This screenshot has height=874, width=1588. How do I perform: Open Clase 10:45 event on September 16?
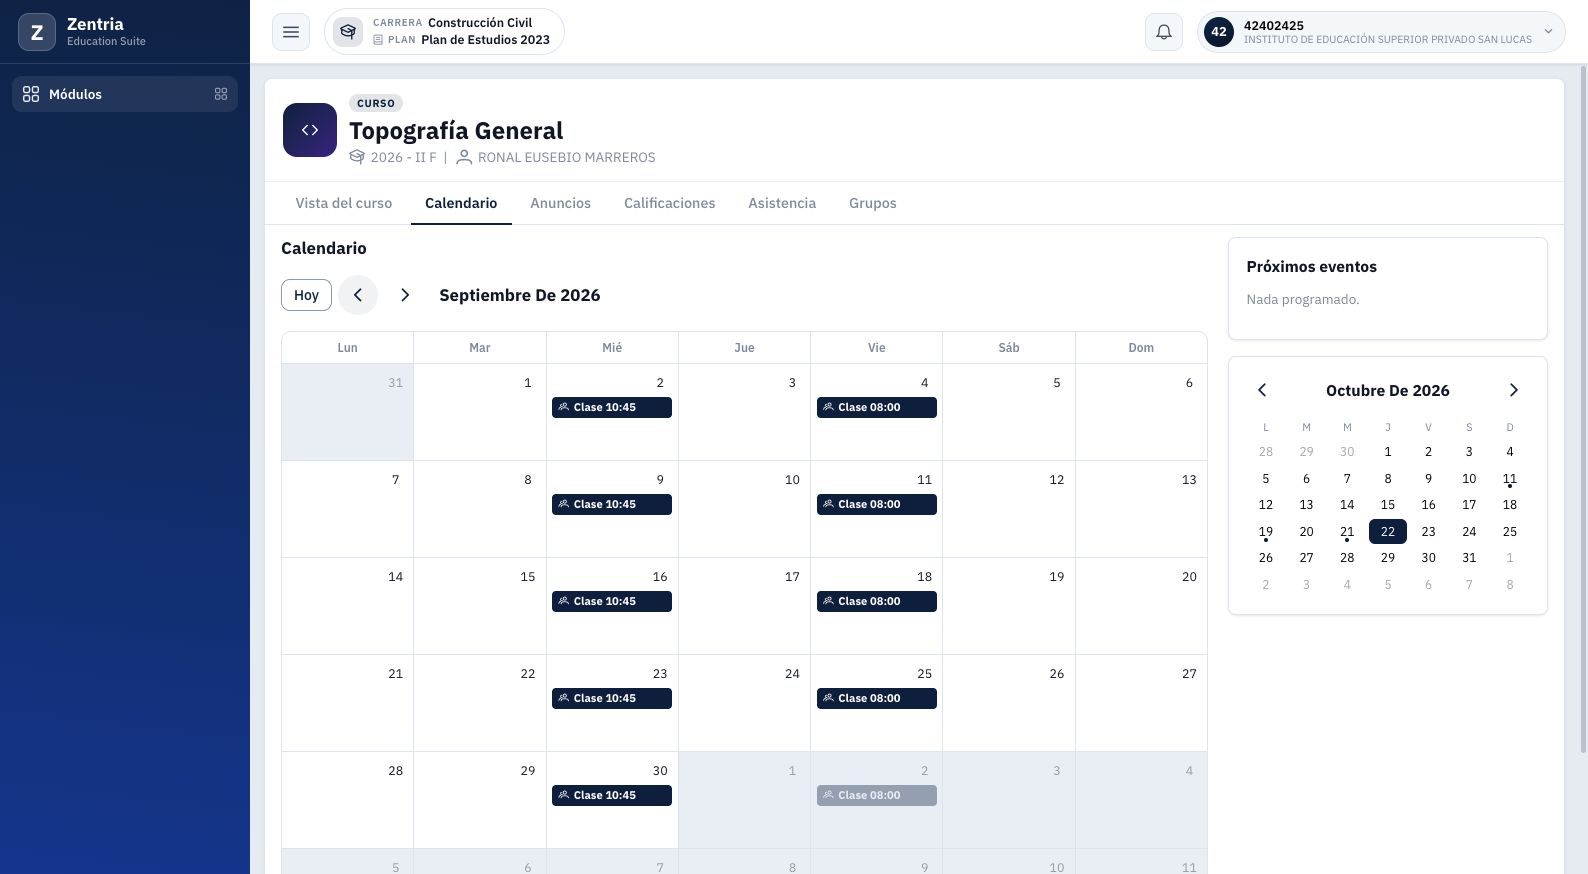[x=612, y=601]
